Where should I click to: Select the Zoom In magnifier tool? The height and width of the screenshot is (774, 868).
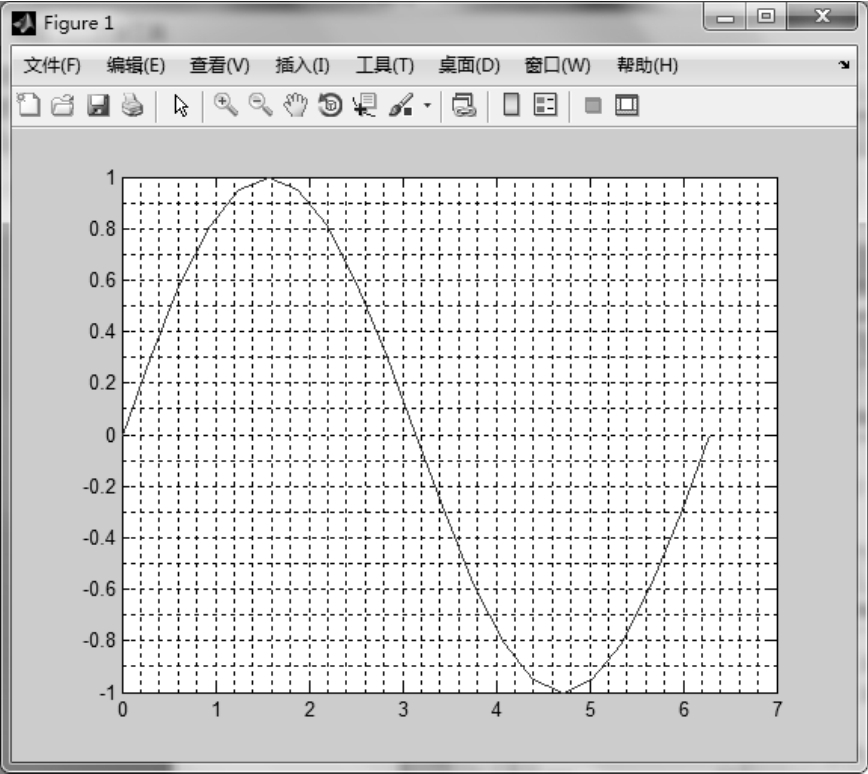click(226, 105)
